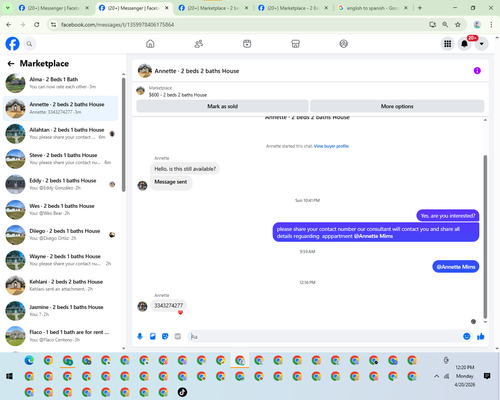500x400 pixels.
Task: Open Windows Start menu
Action: click(9, 376)
